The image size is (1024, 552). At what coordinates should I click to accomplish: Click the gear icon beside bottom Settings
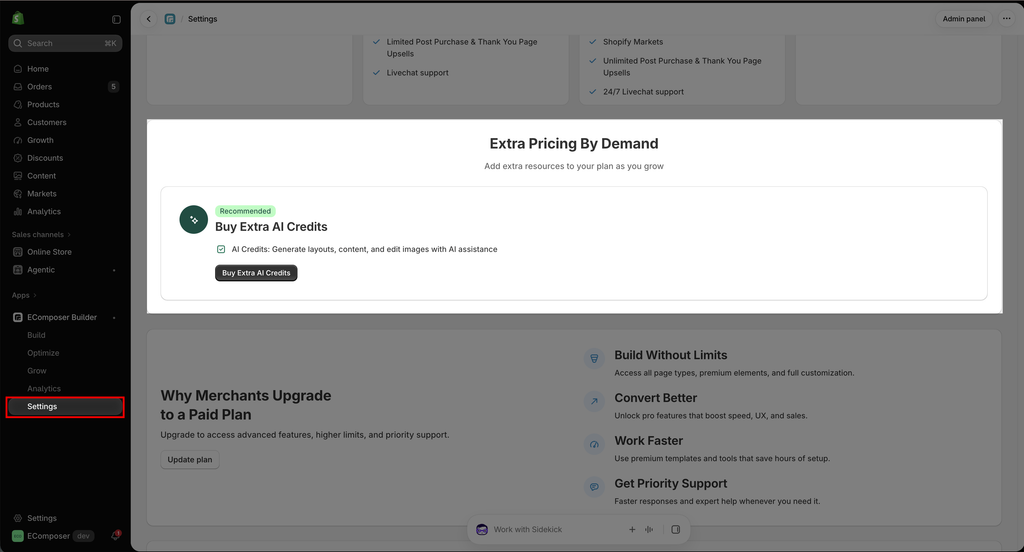click(18, 518)
